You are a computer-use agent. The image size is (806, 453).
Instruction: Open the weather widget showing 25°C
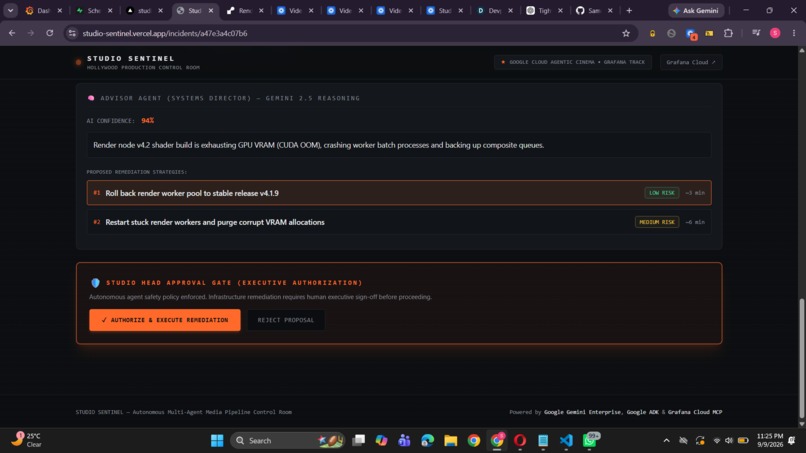(x=27, y=440)
